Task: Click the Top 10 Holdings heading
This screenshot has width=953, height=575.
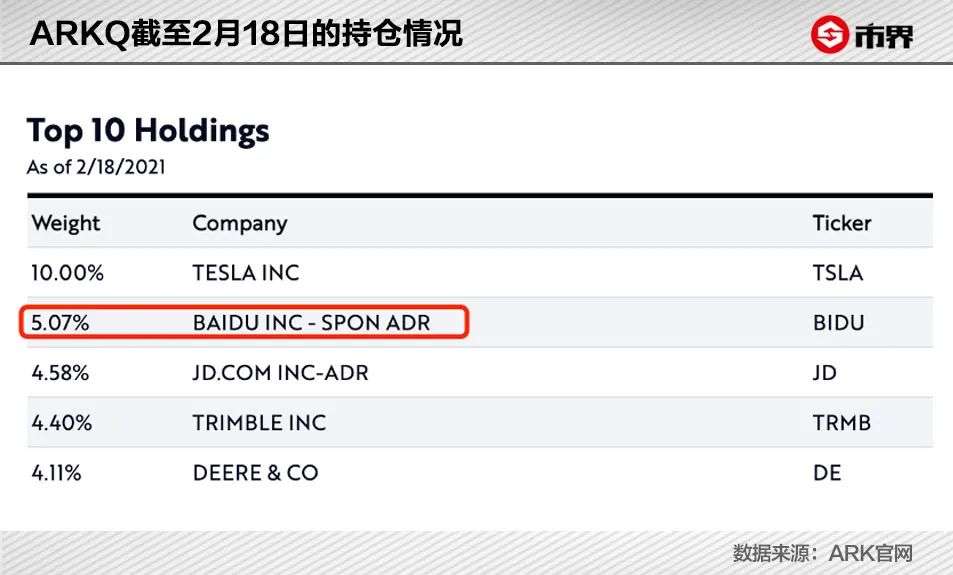Action: (148, 131)
